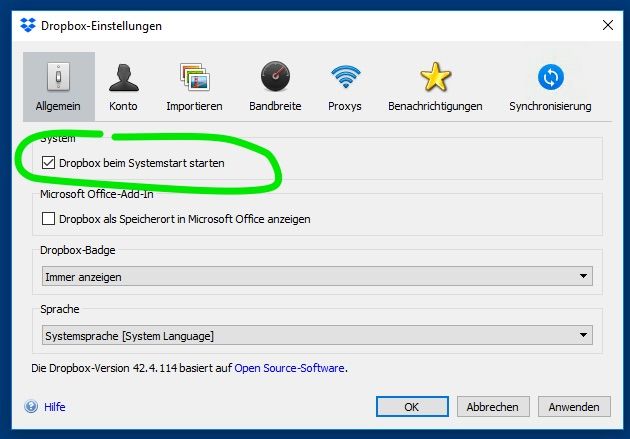Confirm settings with the OK button

coord(412,407)
